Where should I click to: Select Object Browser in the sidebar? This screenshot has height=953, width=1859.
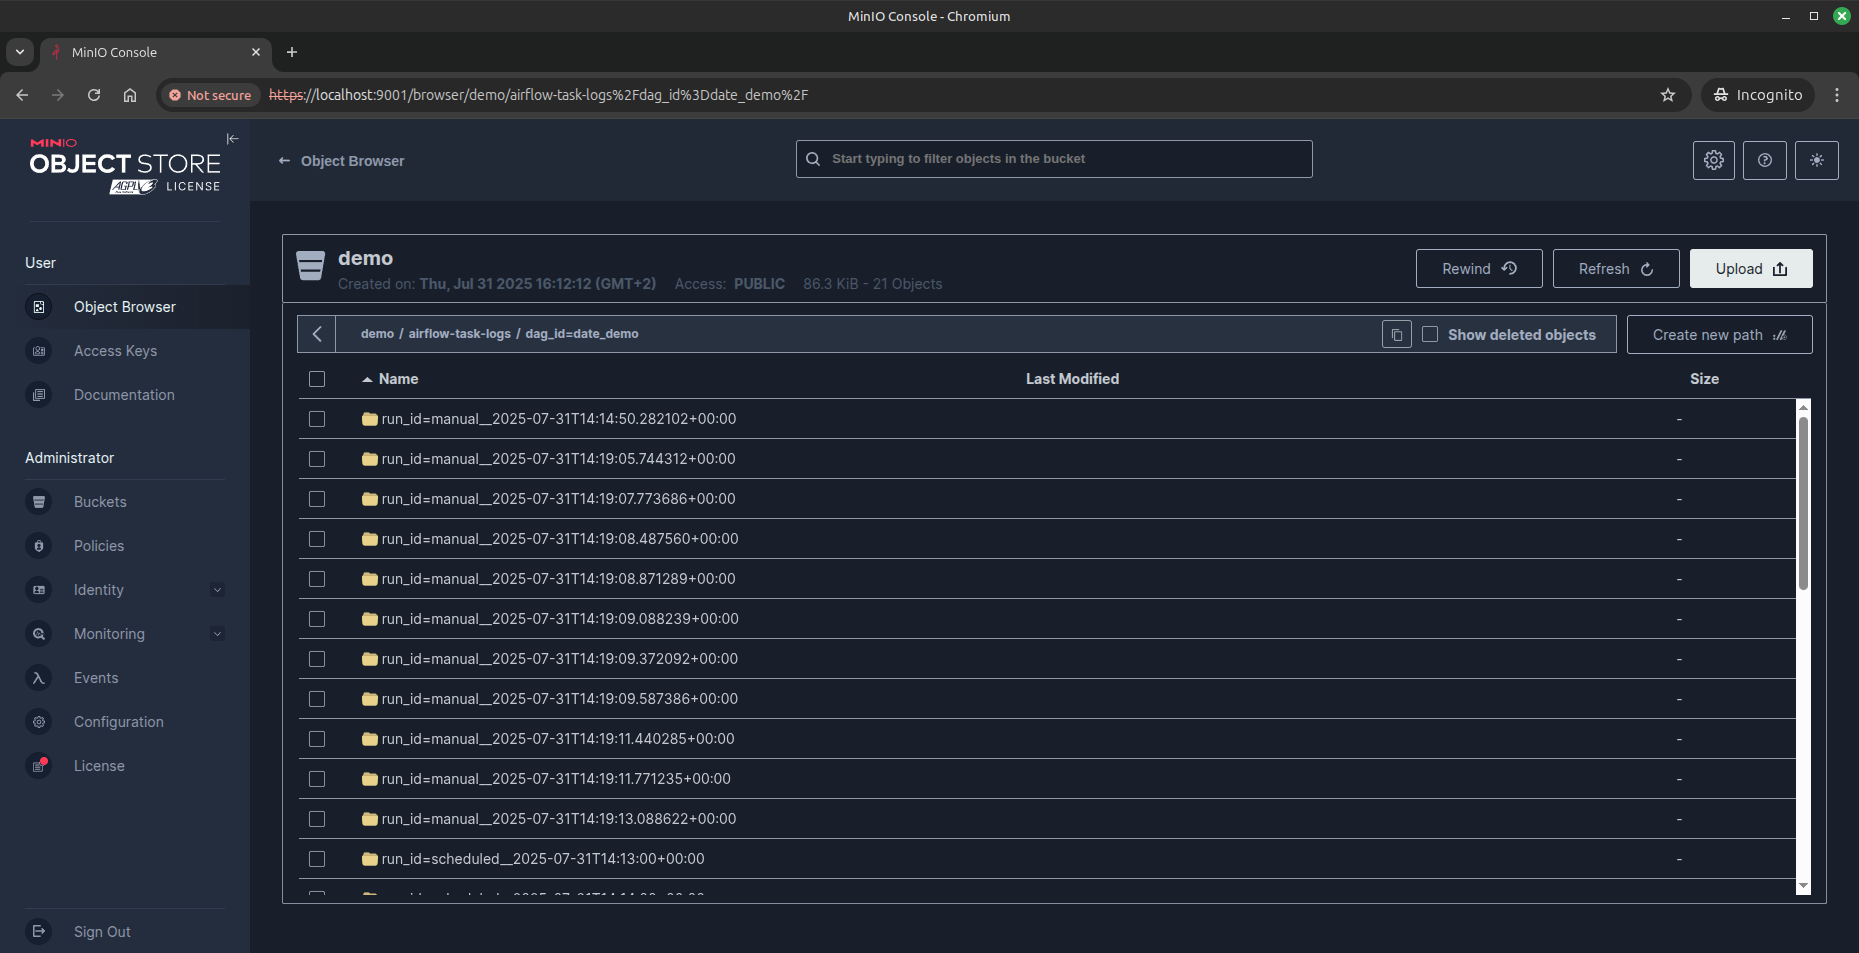coord(124,306)
